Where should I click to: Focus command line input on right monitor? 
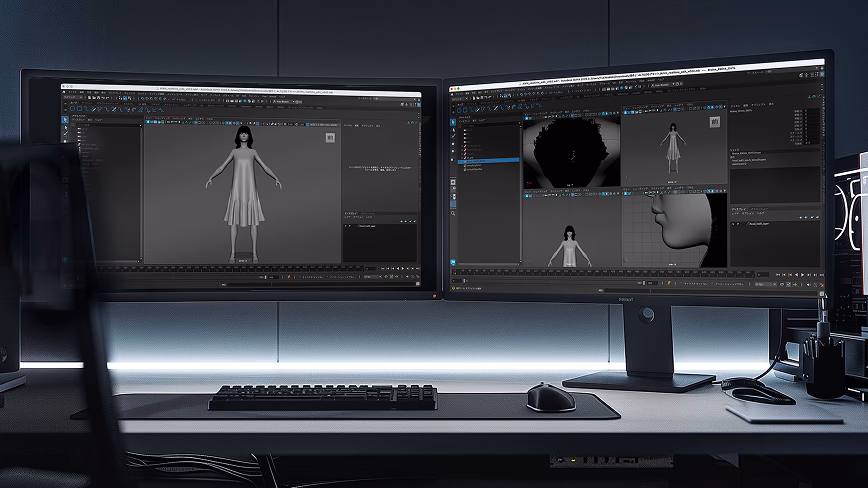click(712, 290)
